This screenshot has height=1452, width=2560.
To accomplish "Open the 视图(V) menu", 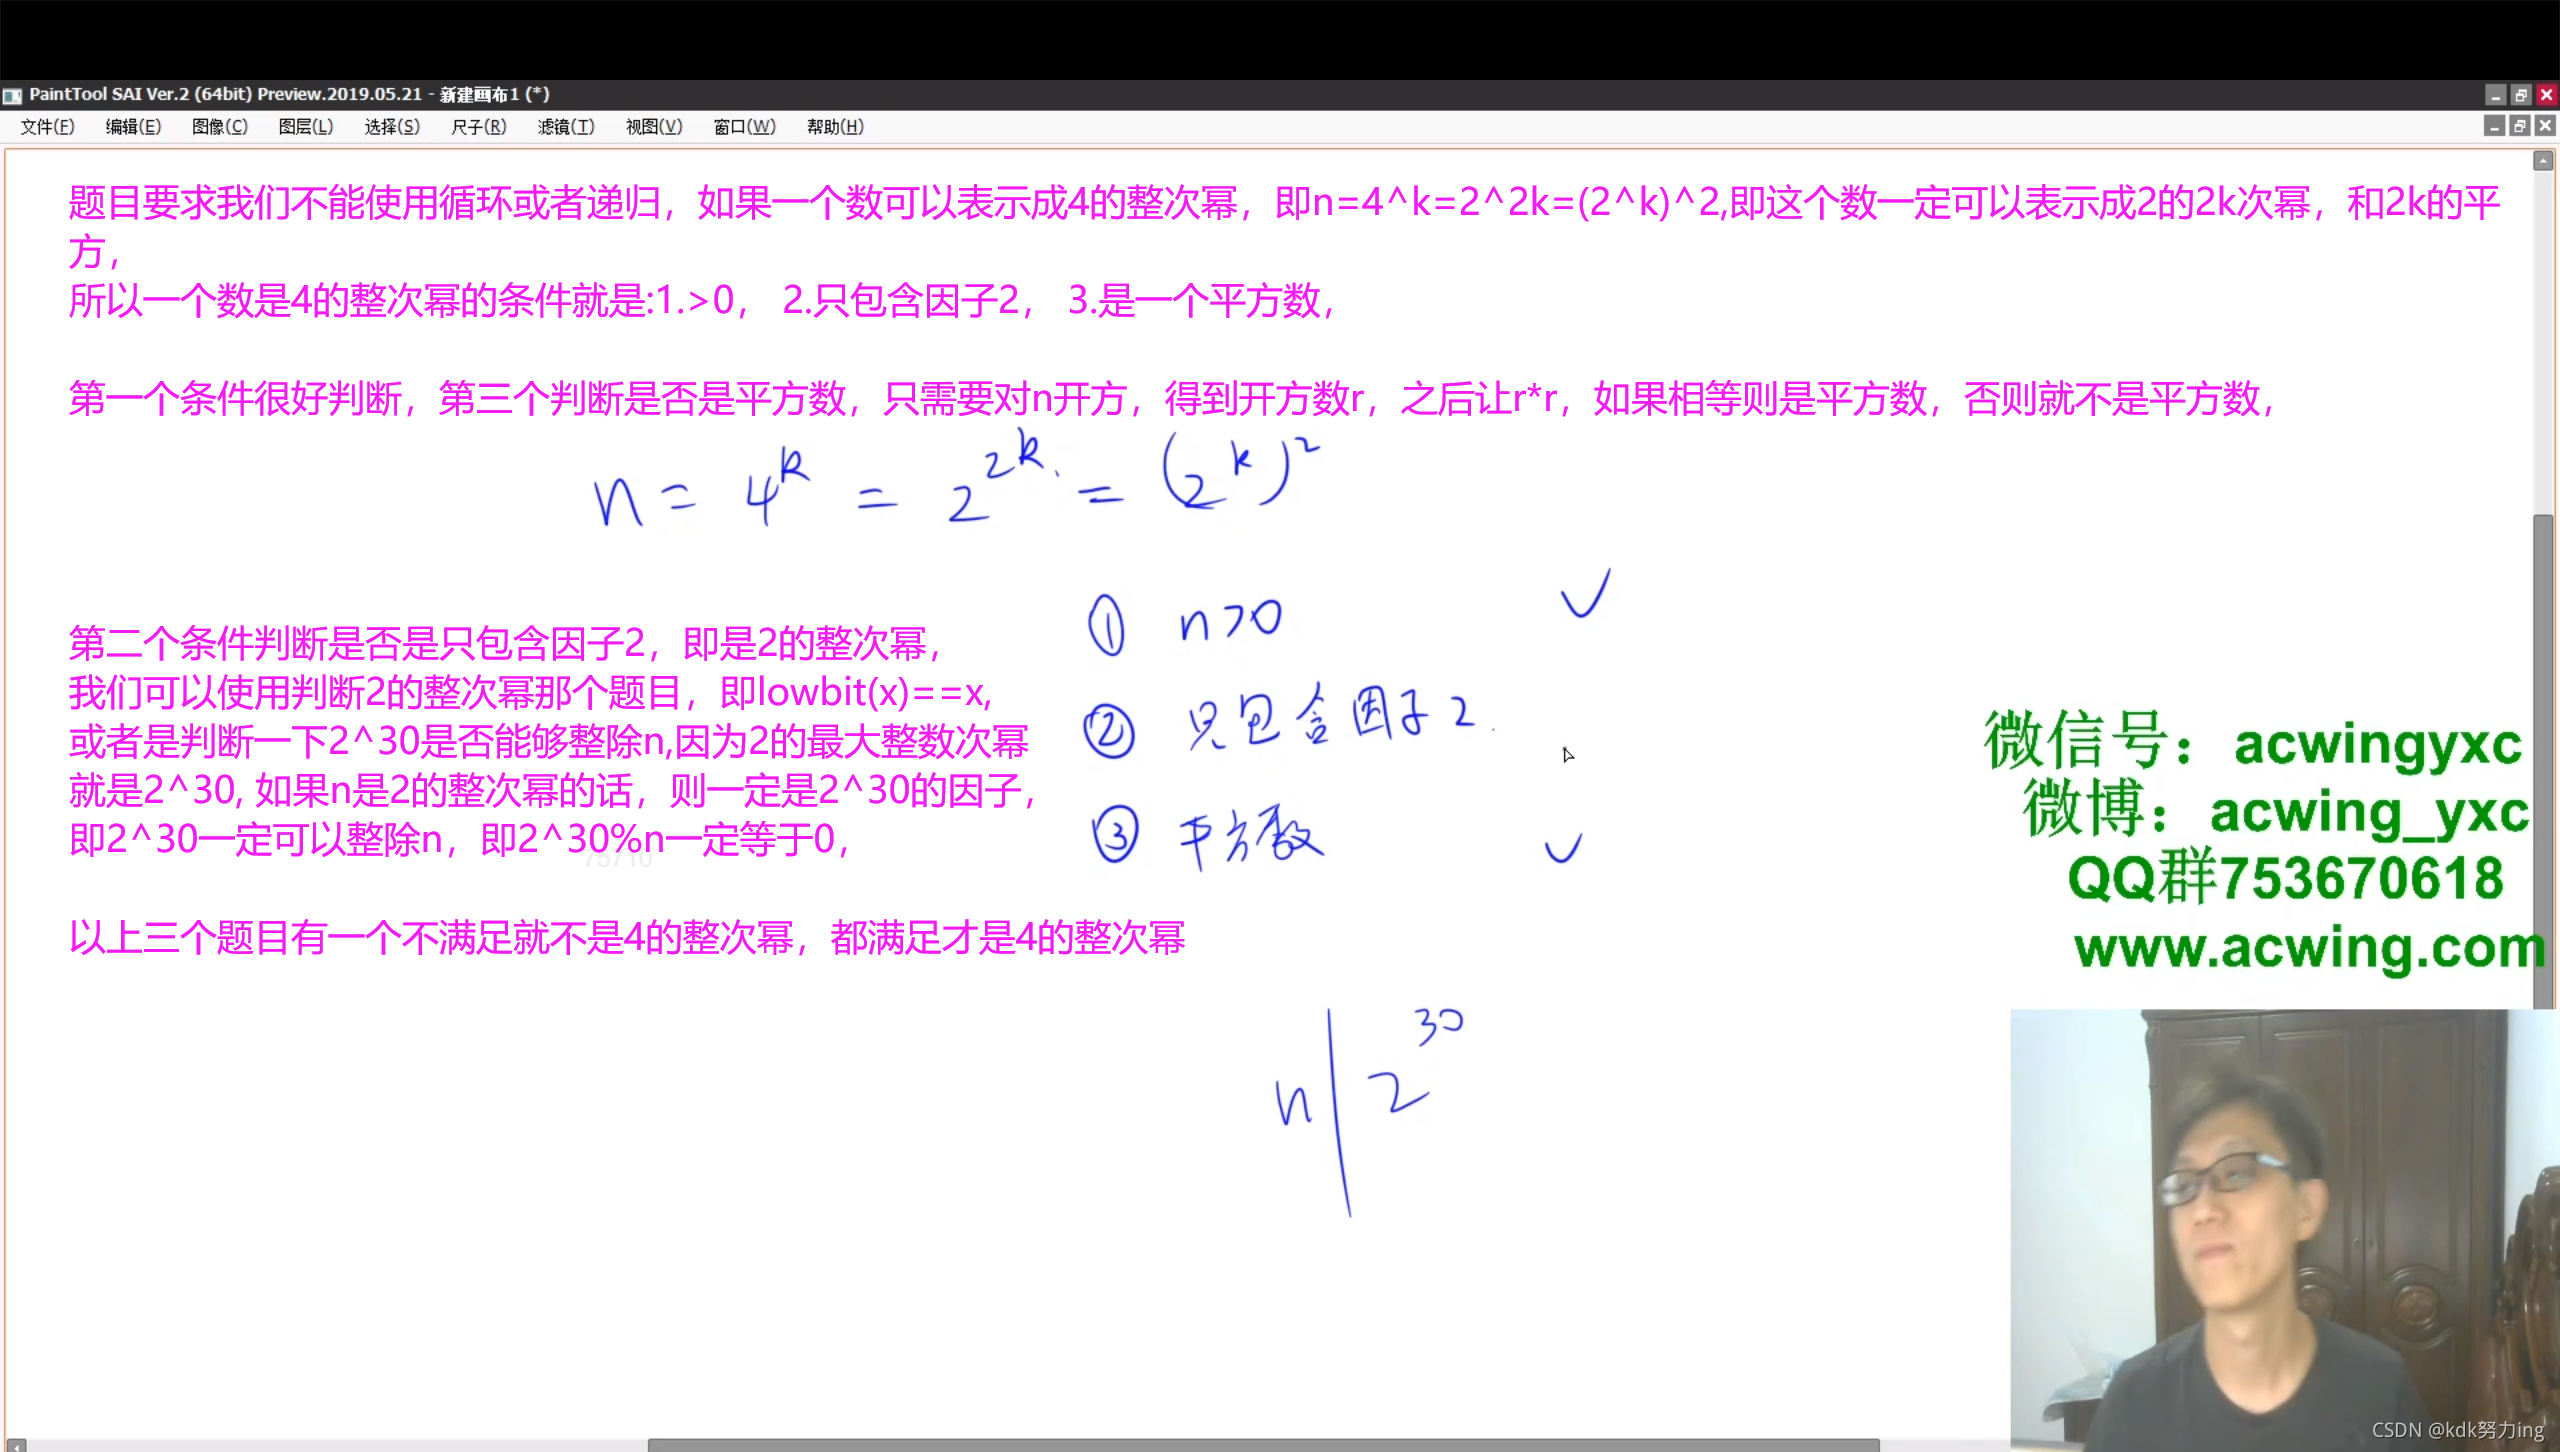I will click(x=654, y=127).
